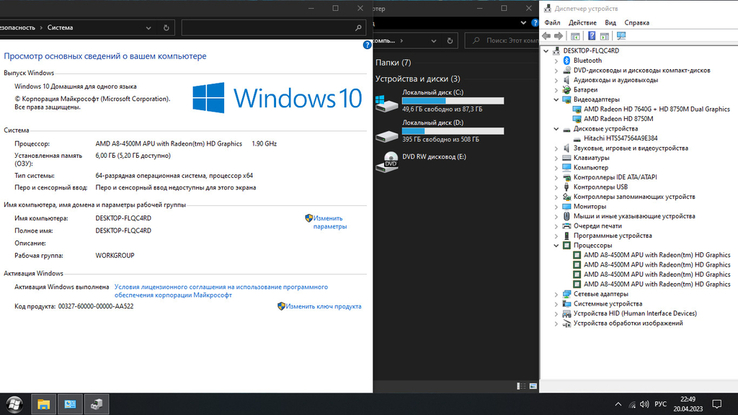
Task: Click refresh icon in Explorer address bar
Action: [x=450, y=41]
